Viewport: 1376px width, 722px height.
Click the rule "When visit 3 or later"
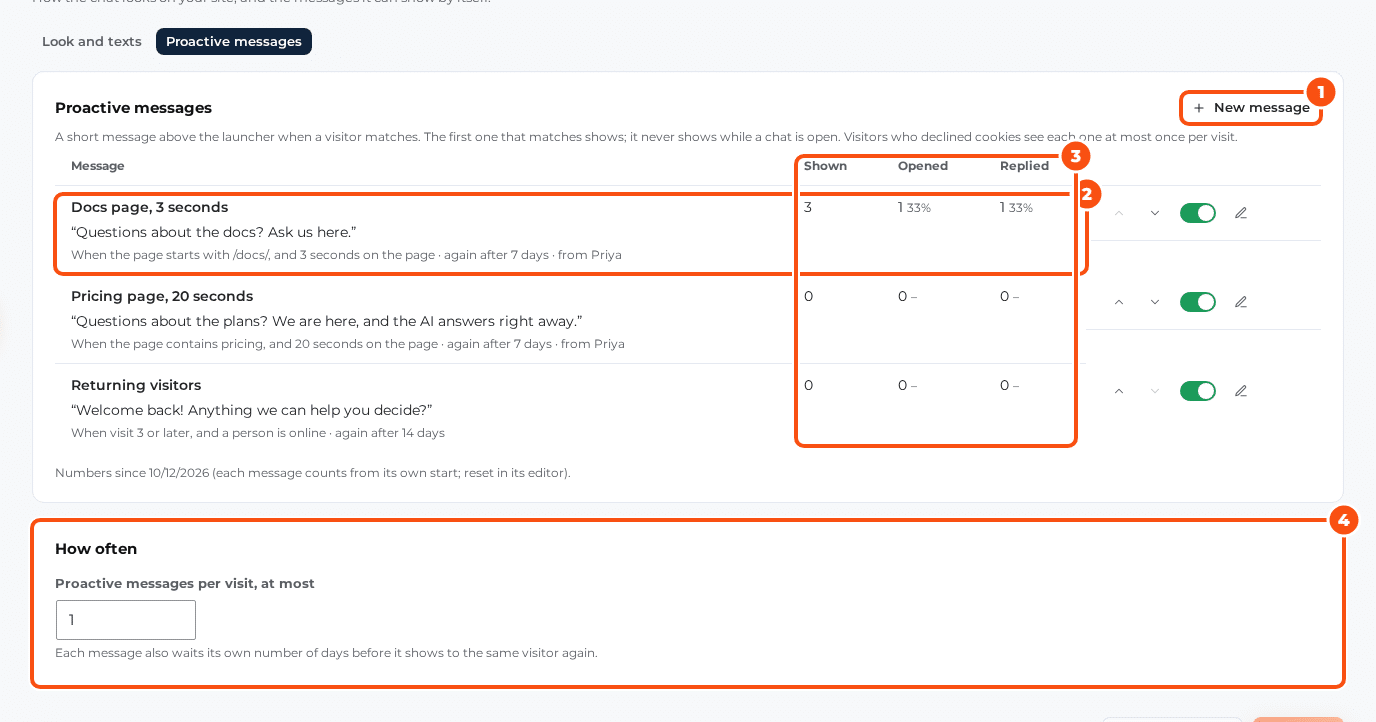coord(258,433)
